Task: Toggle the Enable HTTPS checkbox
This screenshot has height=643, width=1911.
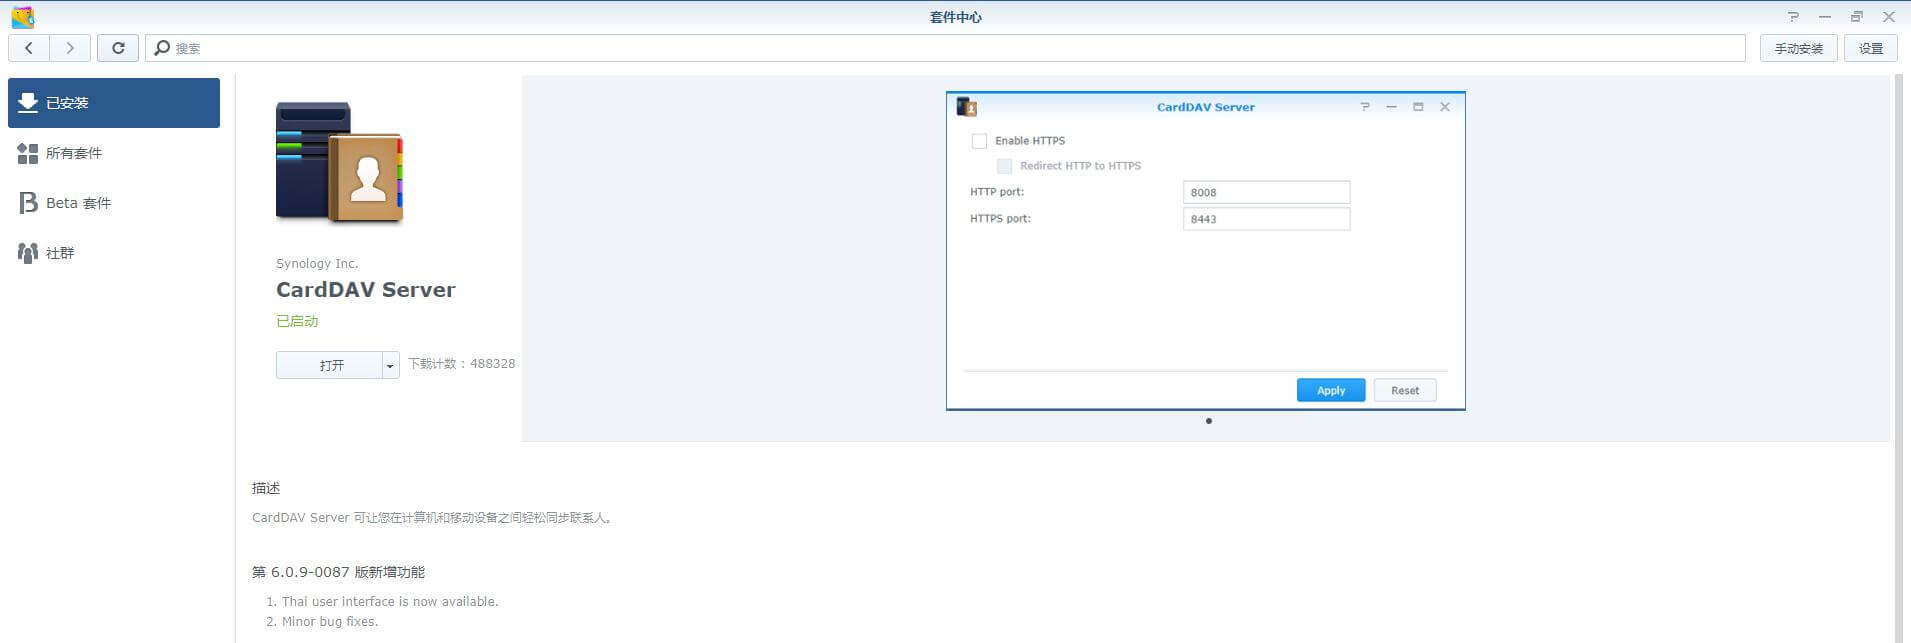Action: 979,141
